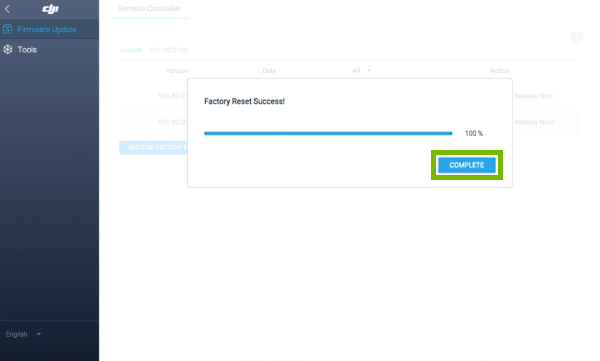Click the Current label

(x=130, y=50)
